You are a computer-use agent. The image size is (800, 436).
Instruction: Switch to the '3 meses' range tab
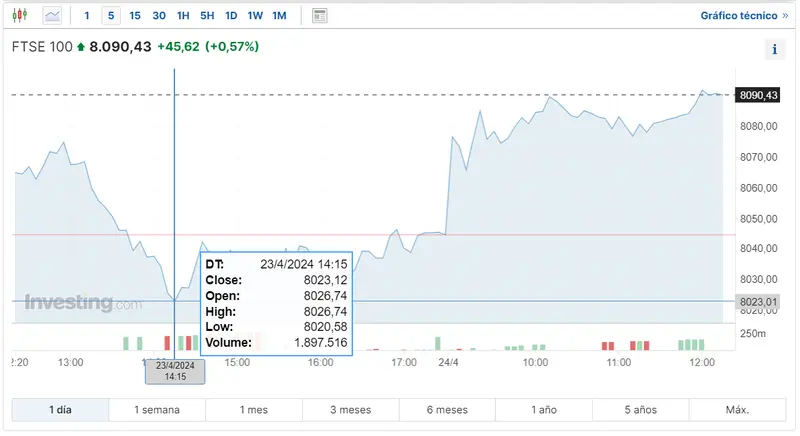[350, 410]
